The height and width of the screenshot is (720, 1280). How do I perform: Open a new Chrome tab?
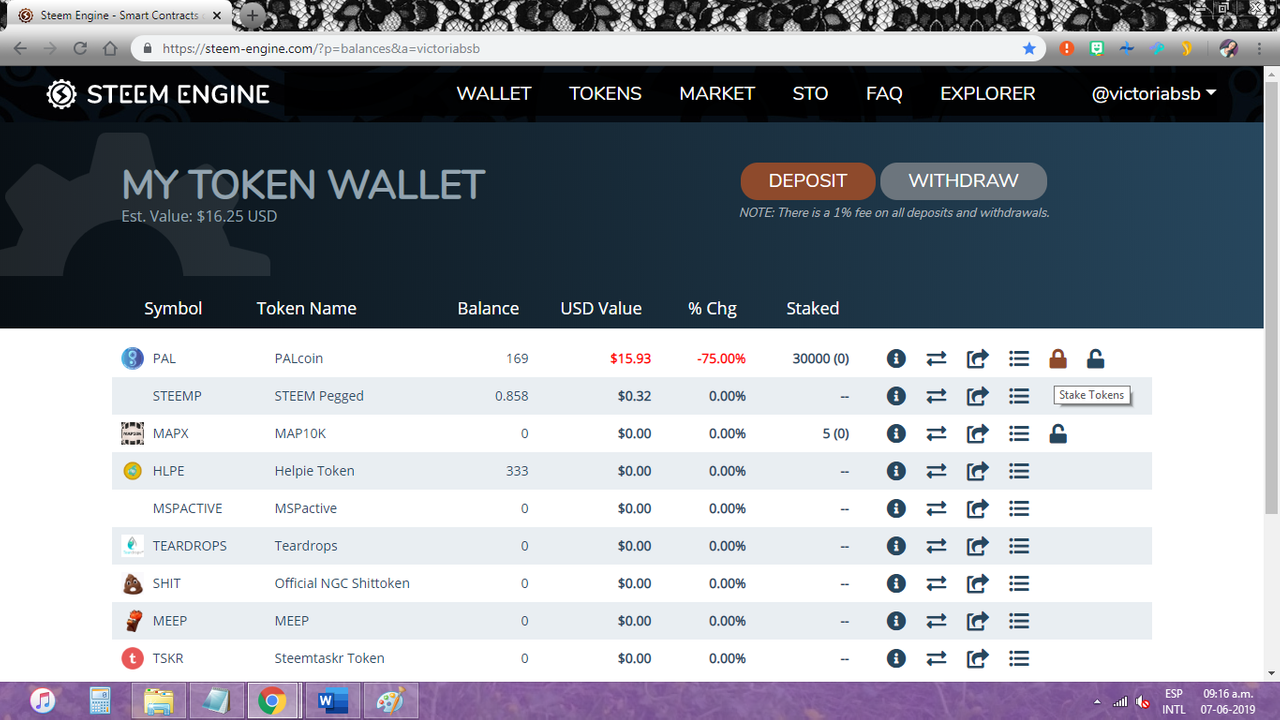(253, 15)
